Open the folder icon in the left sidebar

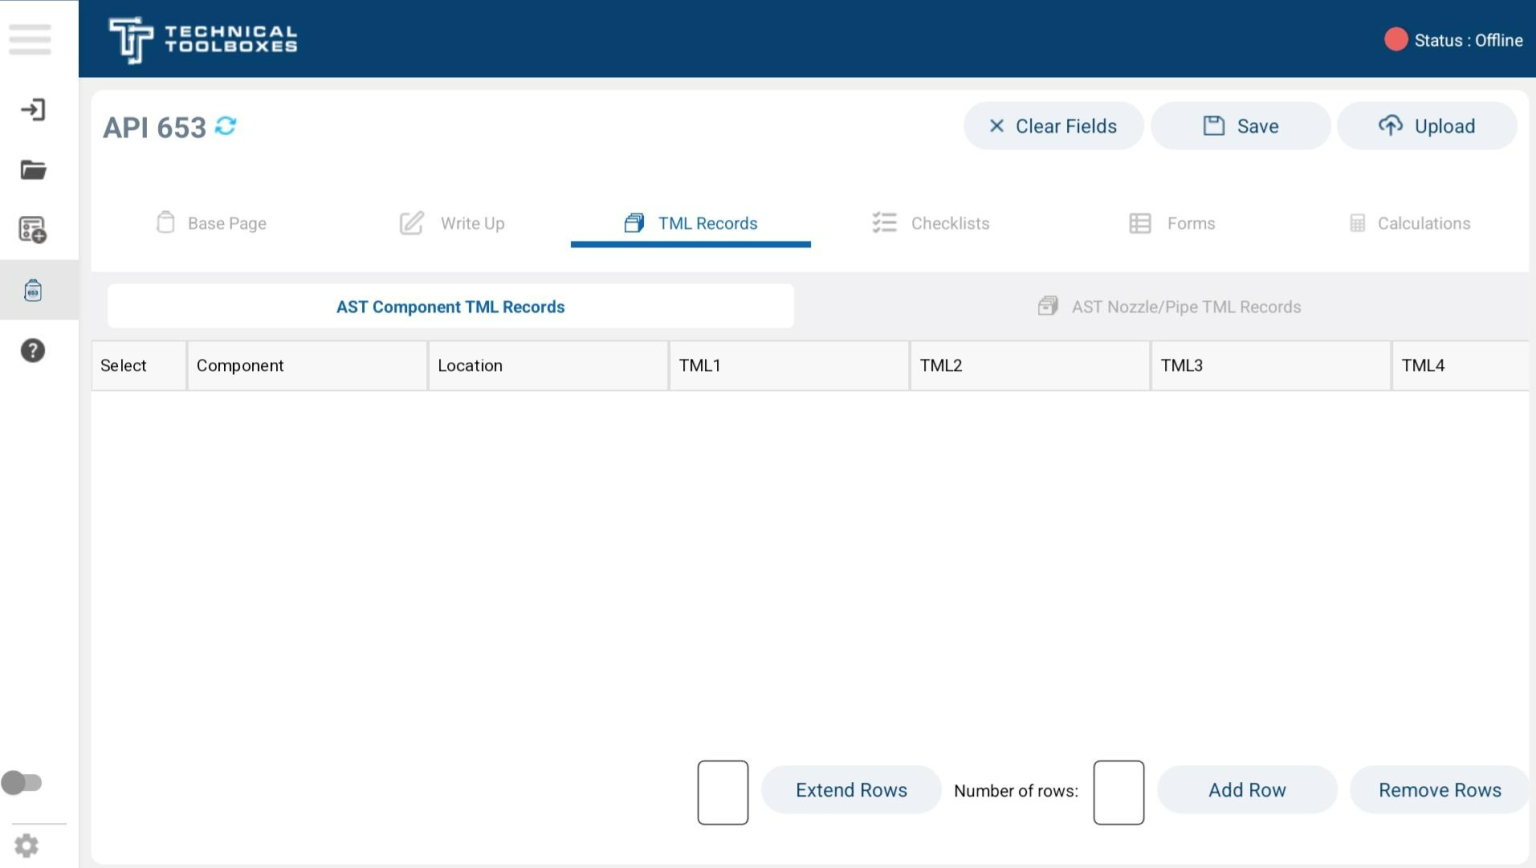[33, 170]
